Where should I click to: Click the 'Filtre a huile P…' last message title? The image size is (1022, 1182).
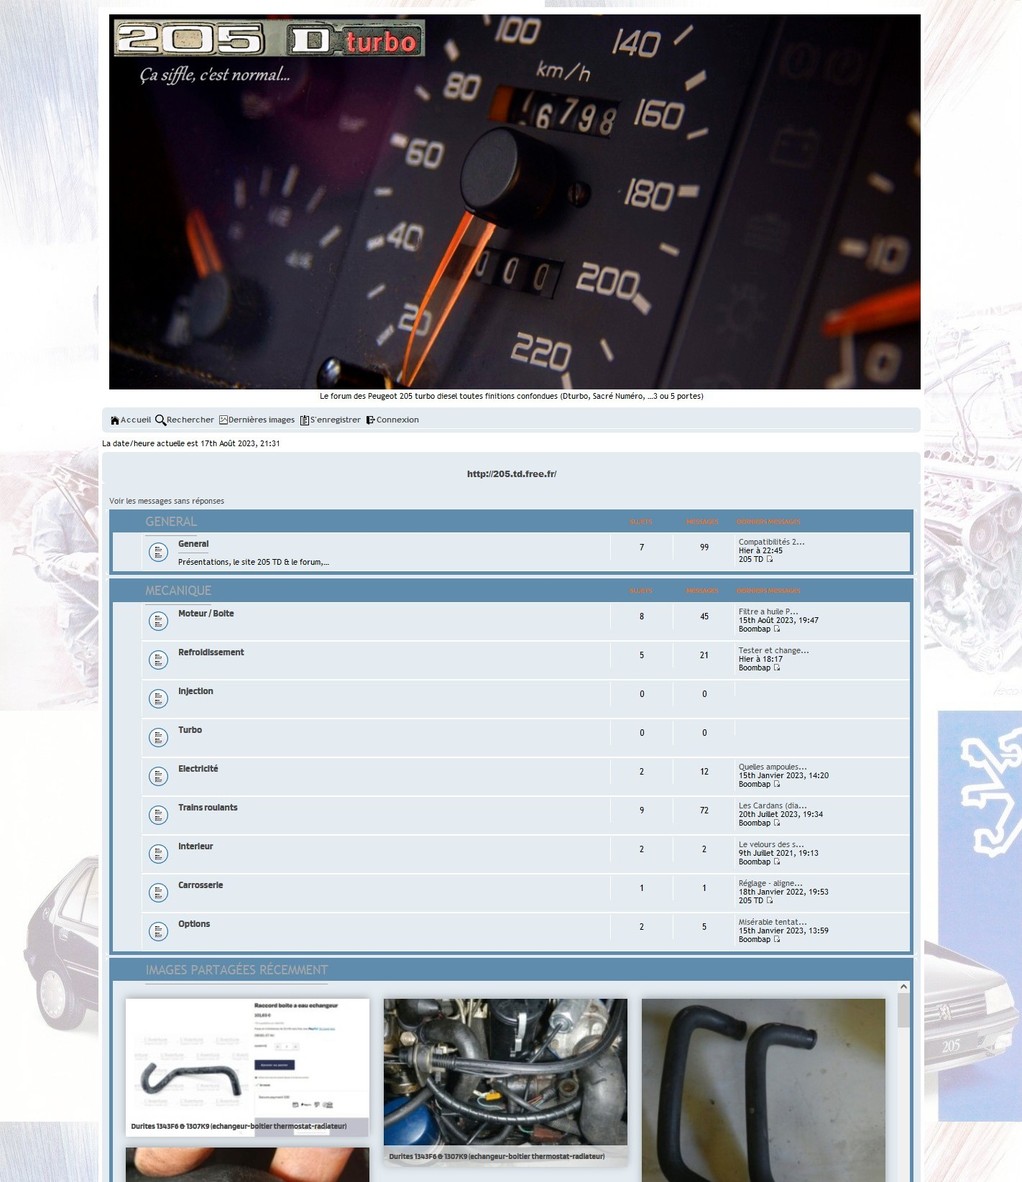(x=768, y=611)
